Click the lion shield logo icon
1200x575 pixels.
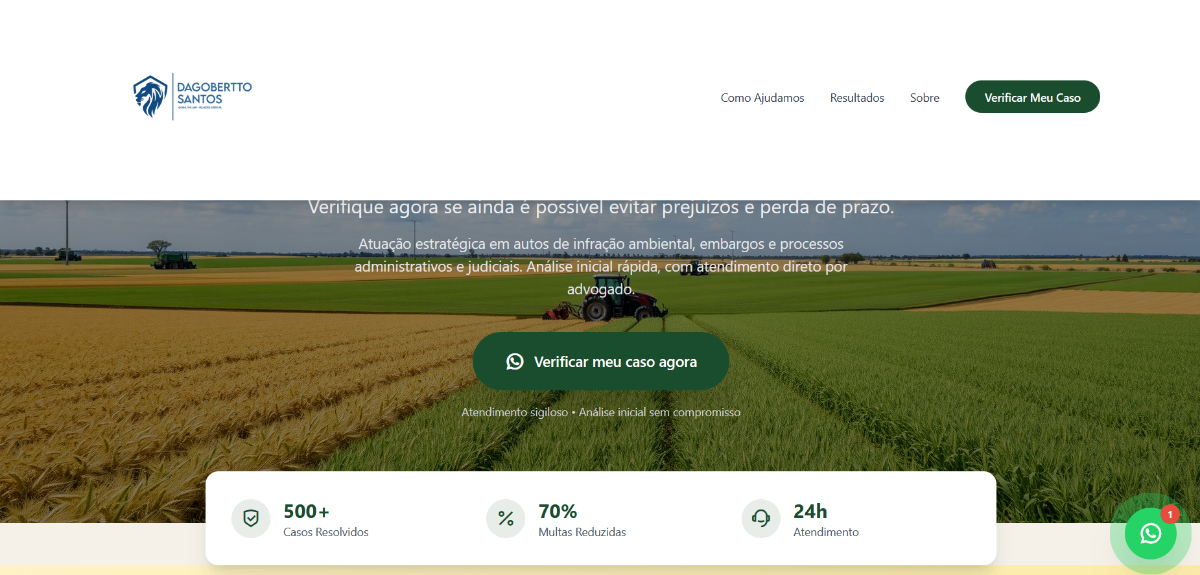pyautogui.click(x=150, y=97)
